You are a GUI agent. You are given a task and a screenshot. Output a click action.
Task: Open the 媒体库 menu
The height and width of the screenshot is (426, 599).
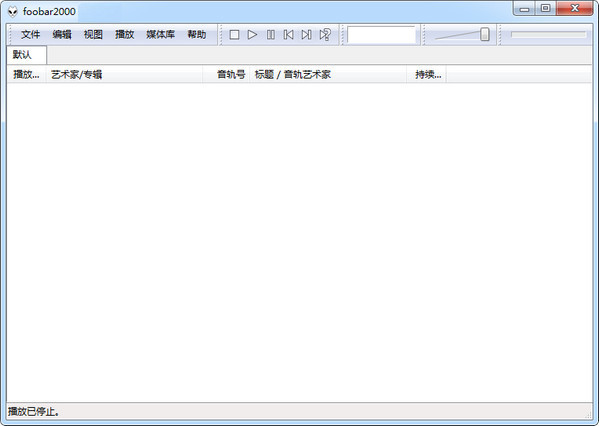(x=160, y=35)
